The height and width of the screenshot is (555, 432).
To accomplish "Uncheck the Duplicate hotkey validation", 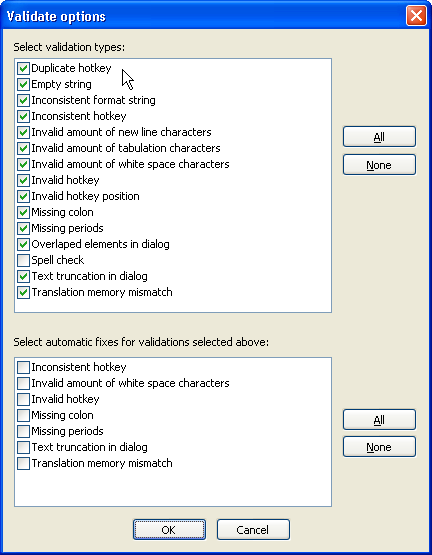I will [23, 68].
